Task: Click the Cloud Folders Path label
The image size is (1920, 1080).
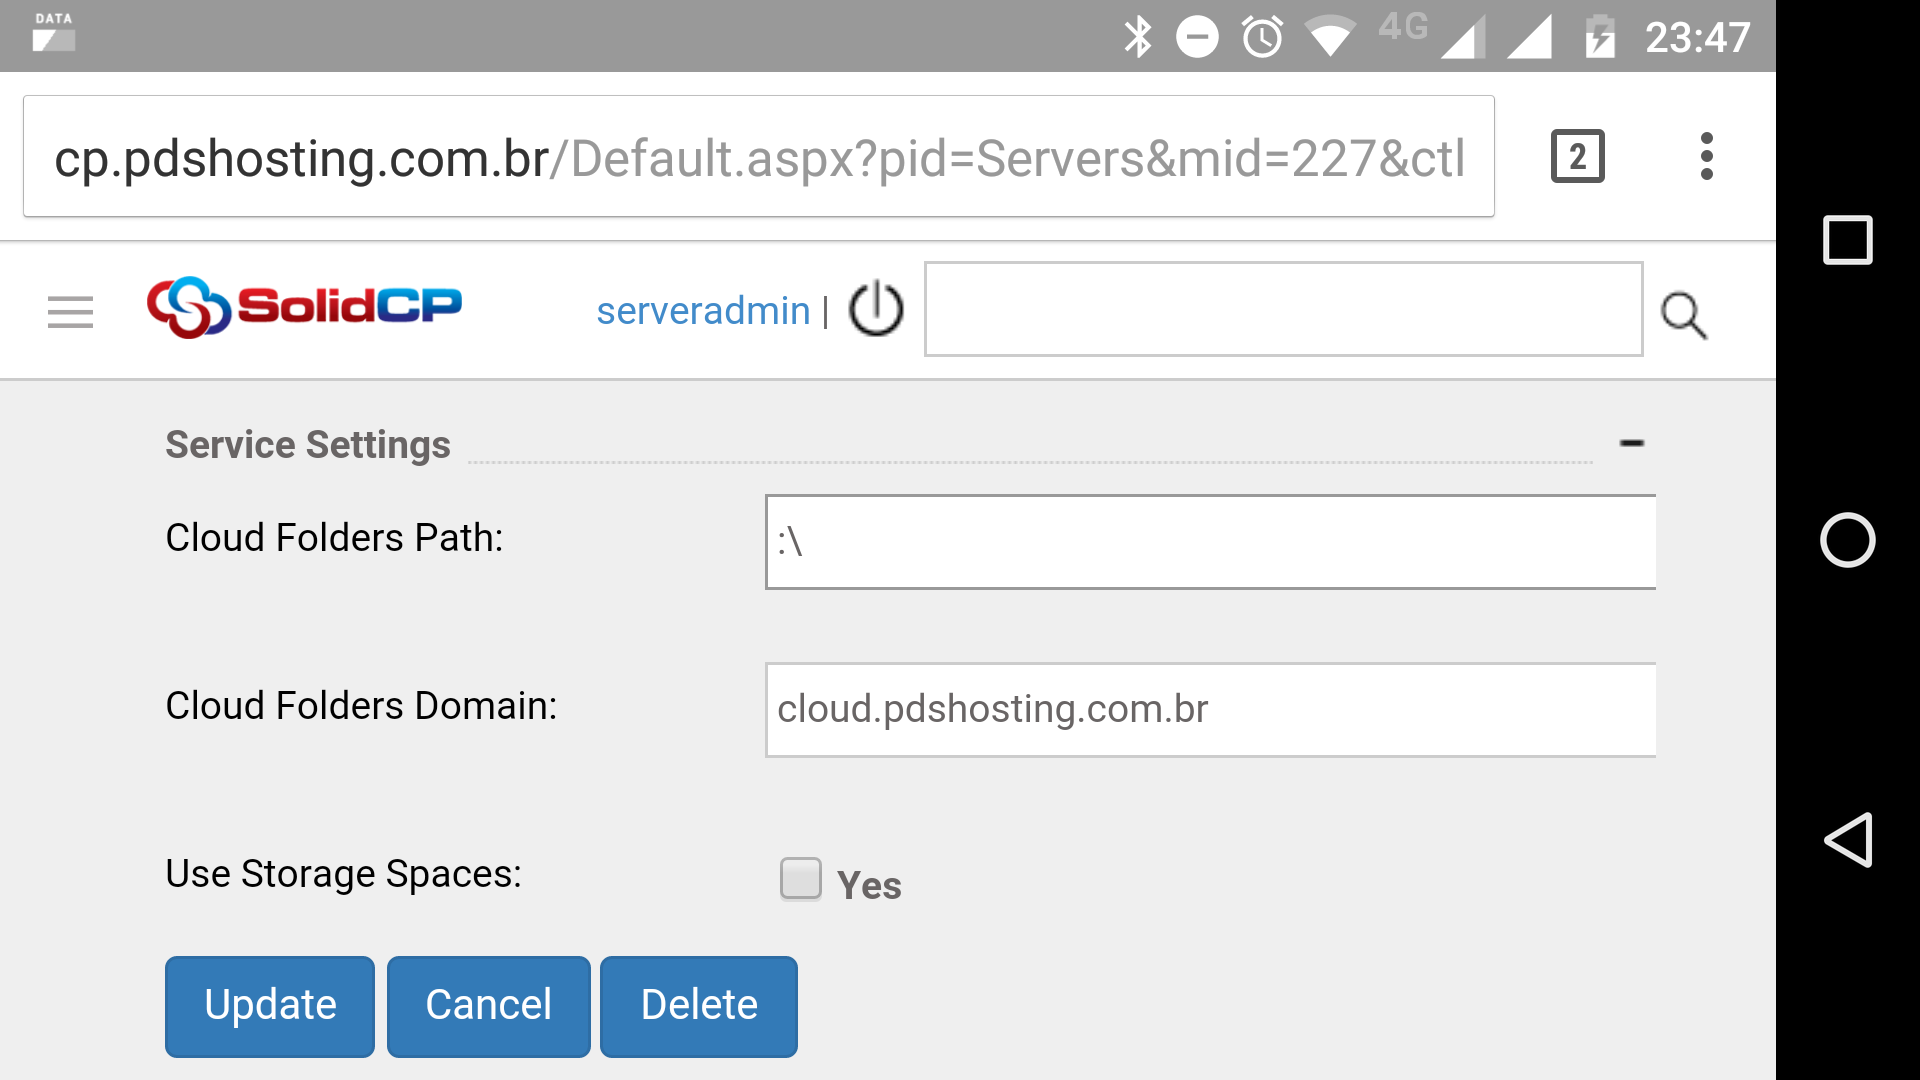Action: point(334,538)
